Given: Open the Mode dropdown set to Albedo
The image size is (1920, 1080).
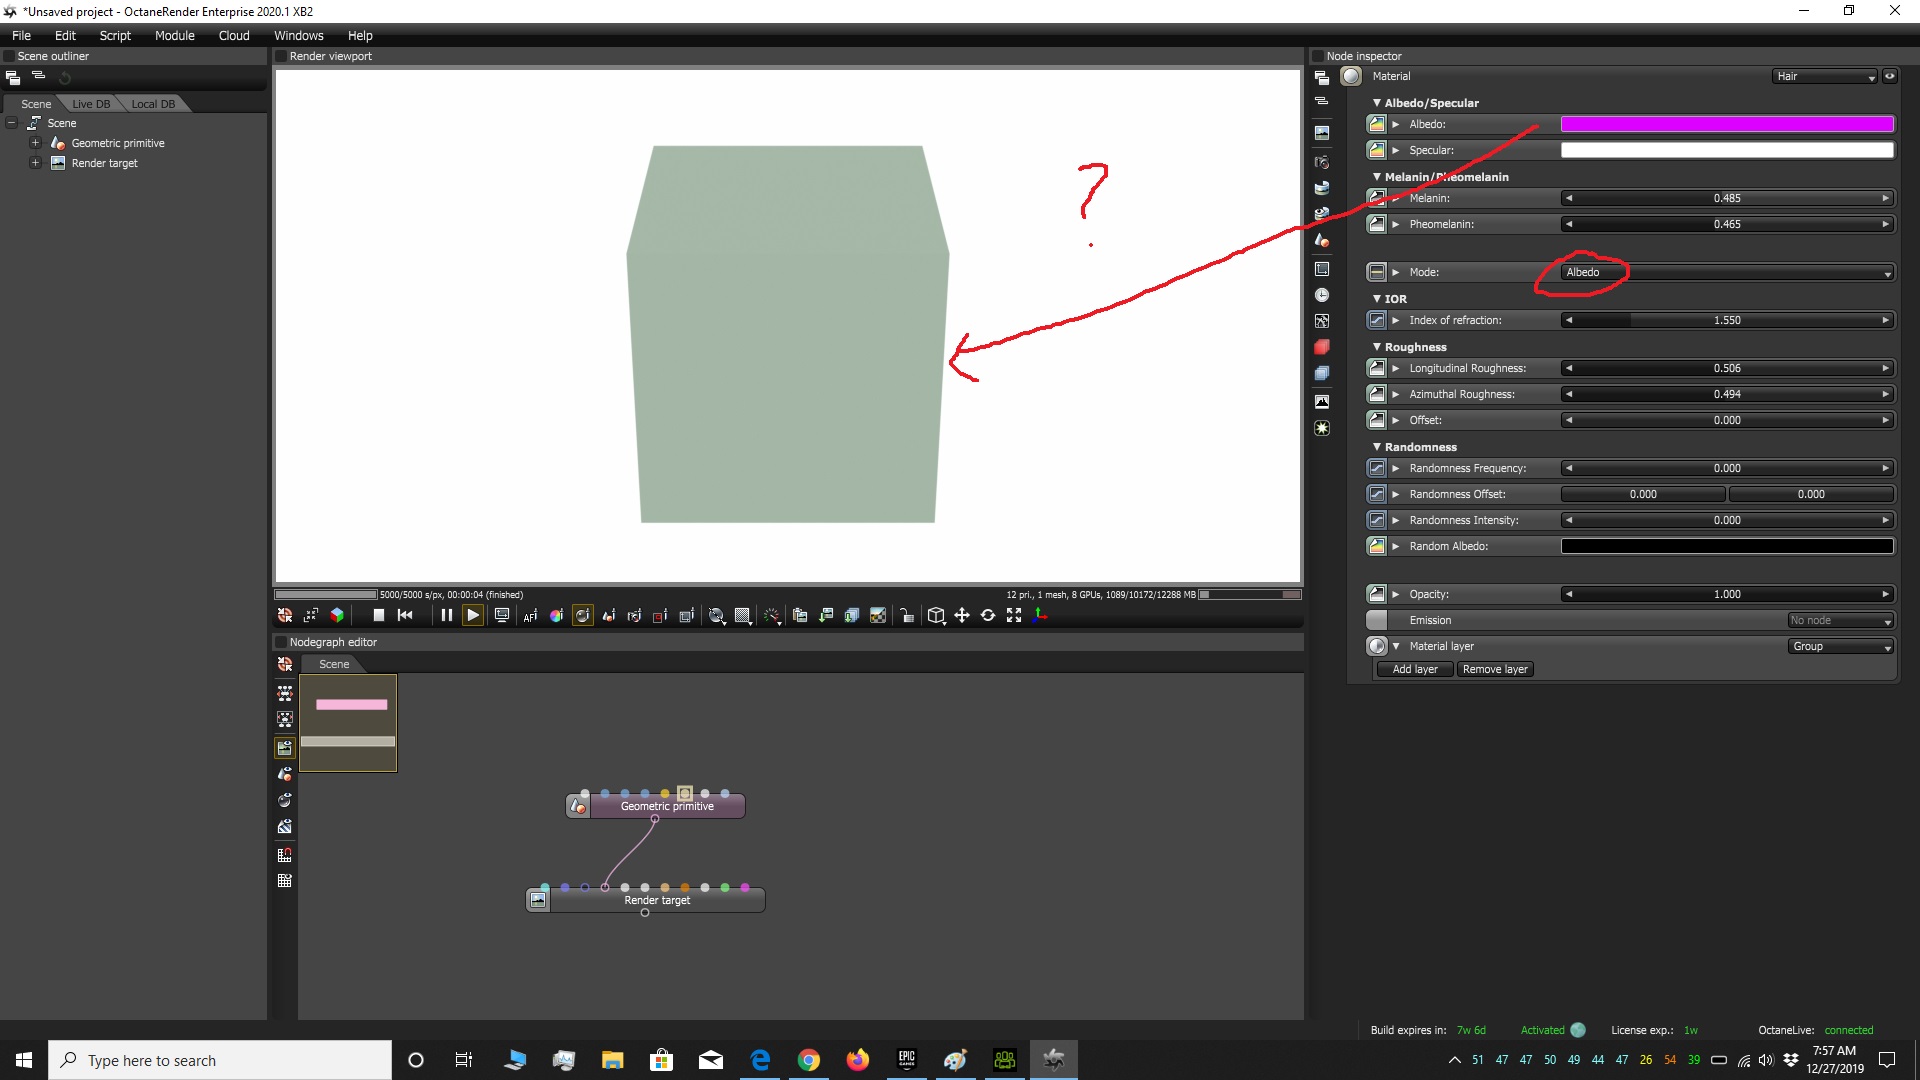Looking at the screenshot, I should click(1726, 273).
